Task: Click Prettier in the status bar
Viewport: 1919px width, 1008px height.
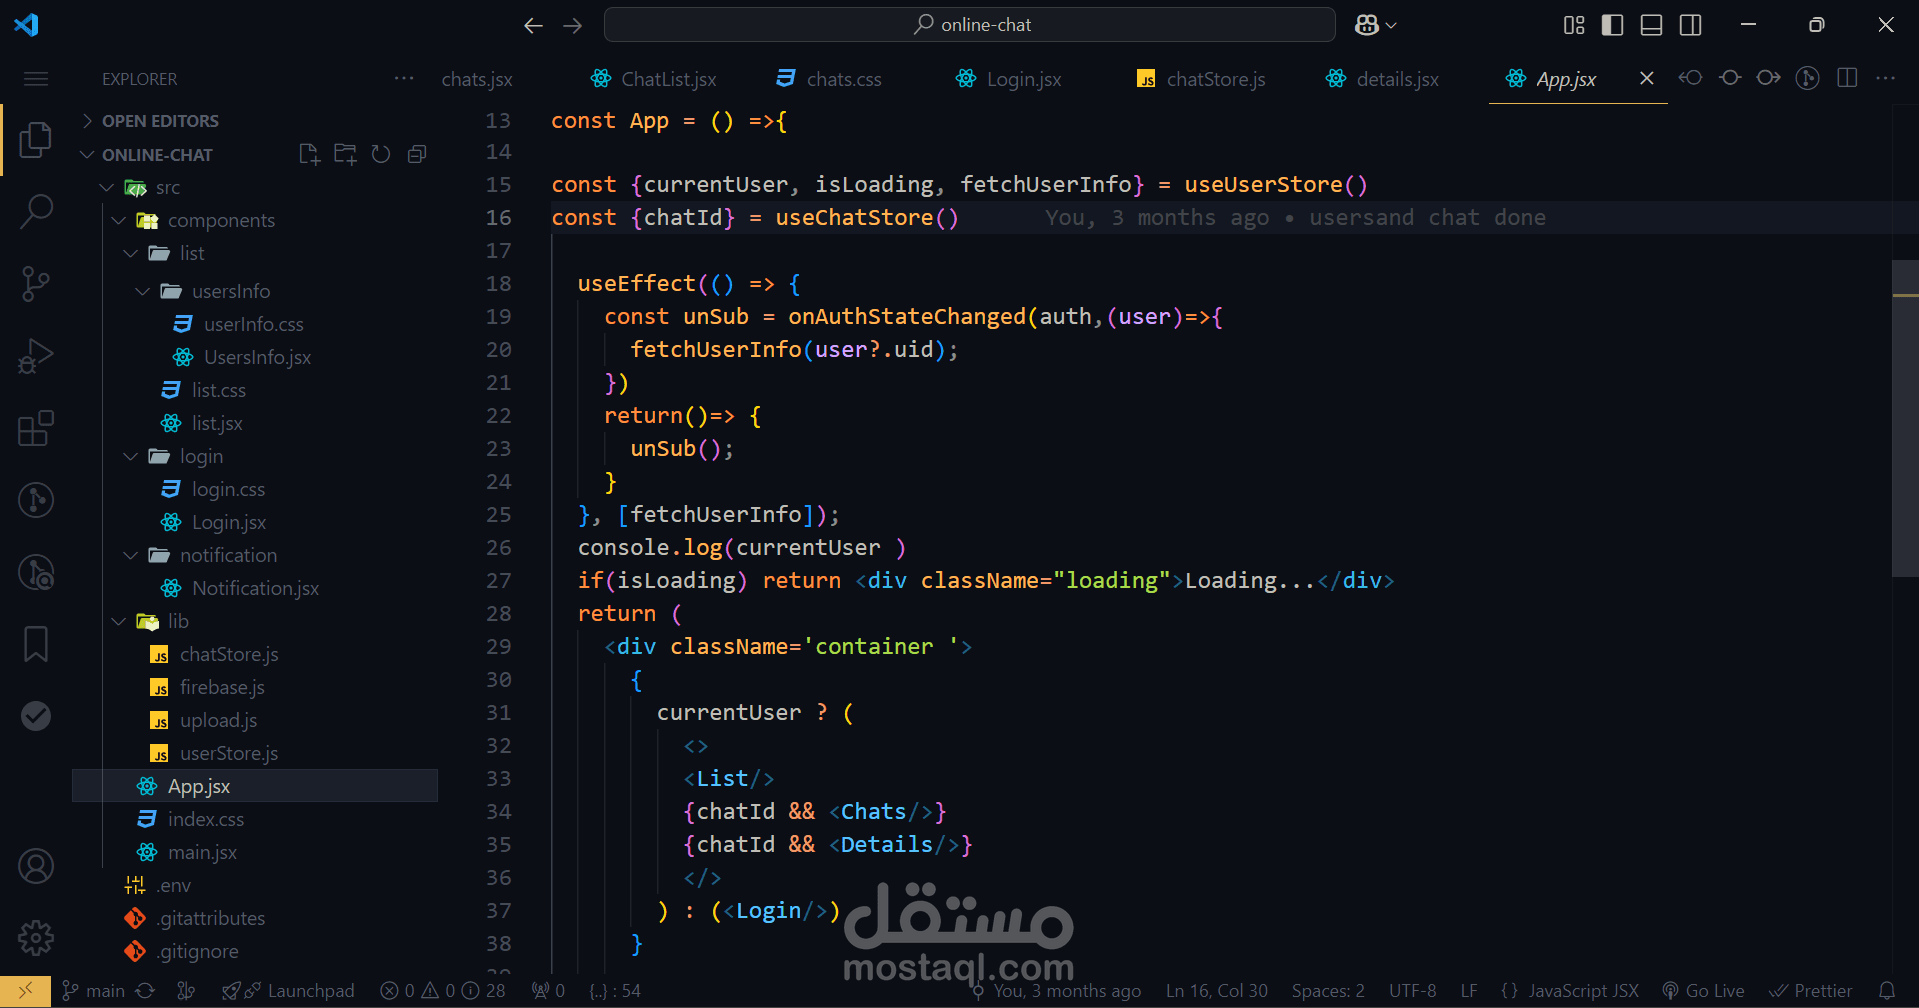Action: click(x=1811, y=991)
